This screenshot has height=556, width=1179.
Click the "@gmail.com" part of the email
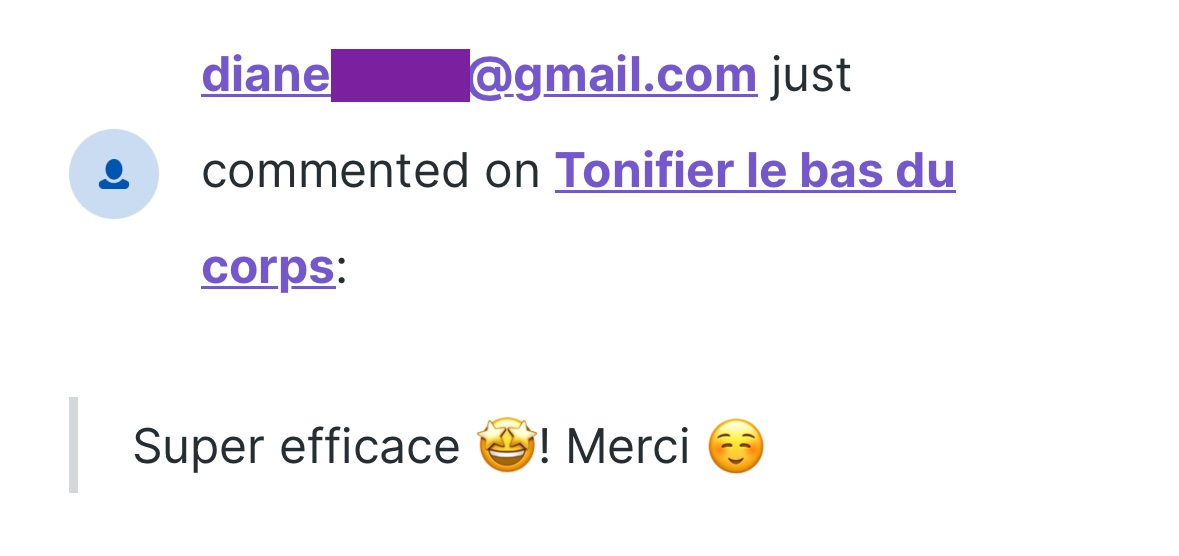coord(613,75)
